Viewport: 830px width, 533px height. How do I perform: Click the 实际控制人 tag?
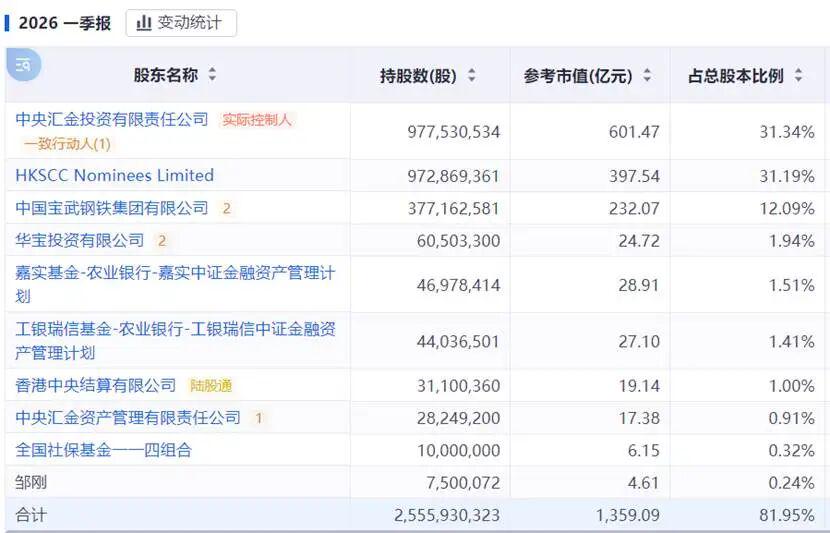pos(257,120)
